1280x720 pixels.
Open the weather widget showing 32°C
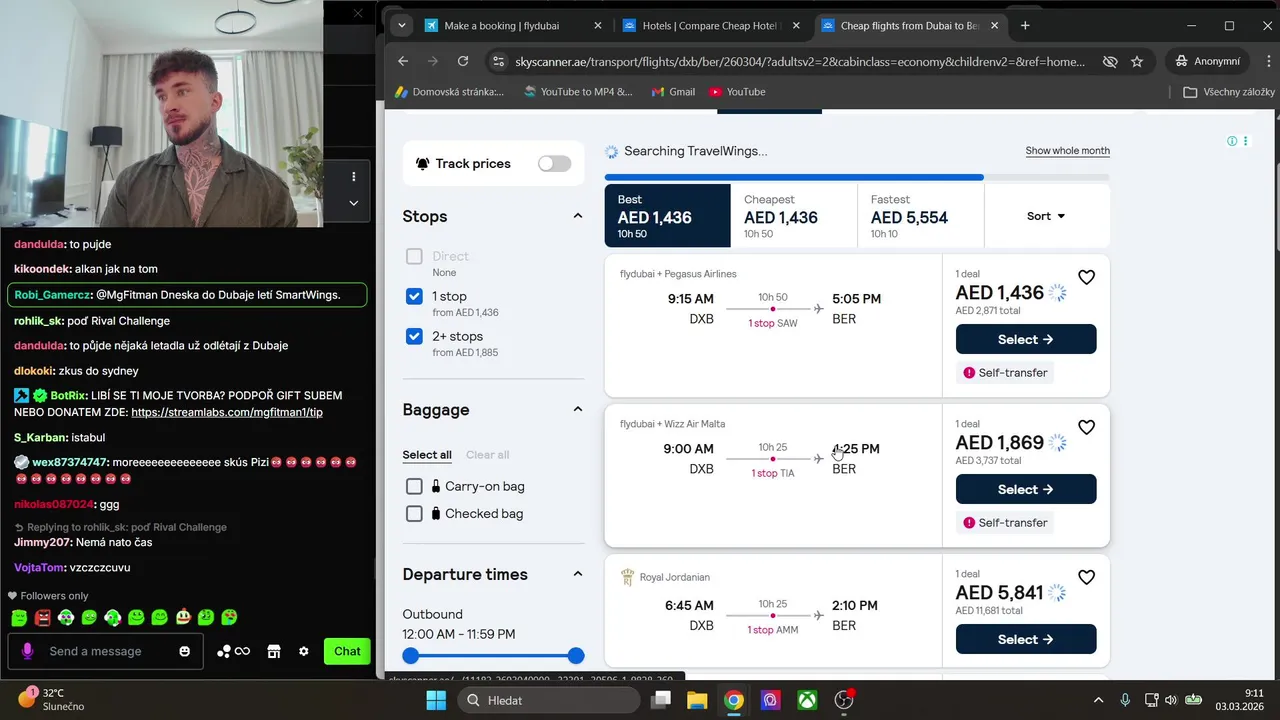click(x=52, y=699)
